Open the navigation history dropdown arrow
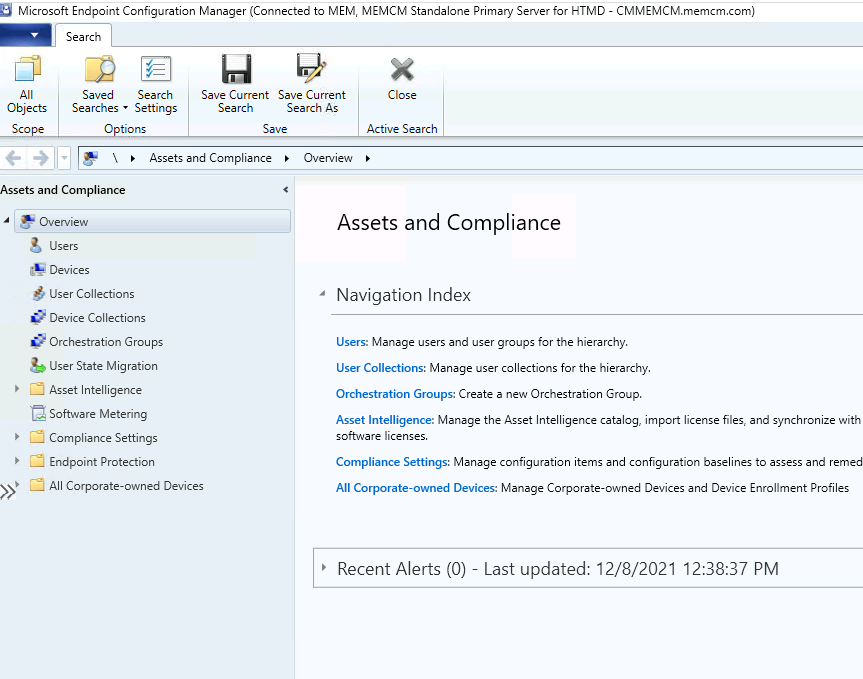Screen dimensions: 863x679 tap(64, 158)
